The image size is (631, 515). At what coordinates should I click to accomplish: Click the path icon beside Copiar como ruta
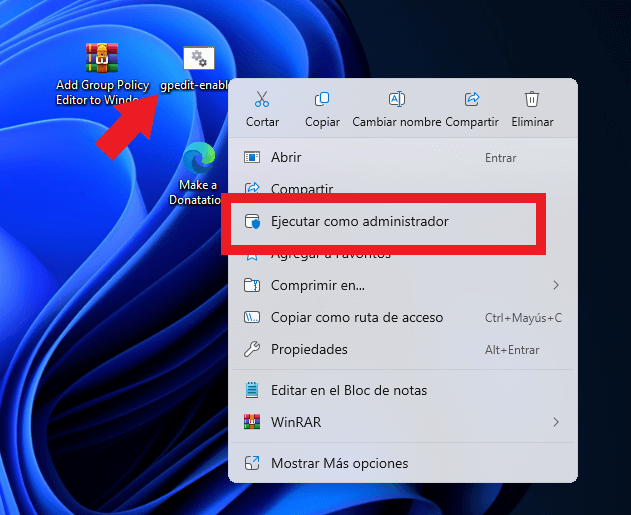(252, 317)
